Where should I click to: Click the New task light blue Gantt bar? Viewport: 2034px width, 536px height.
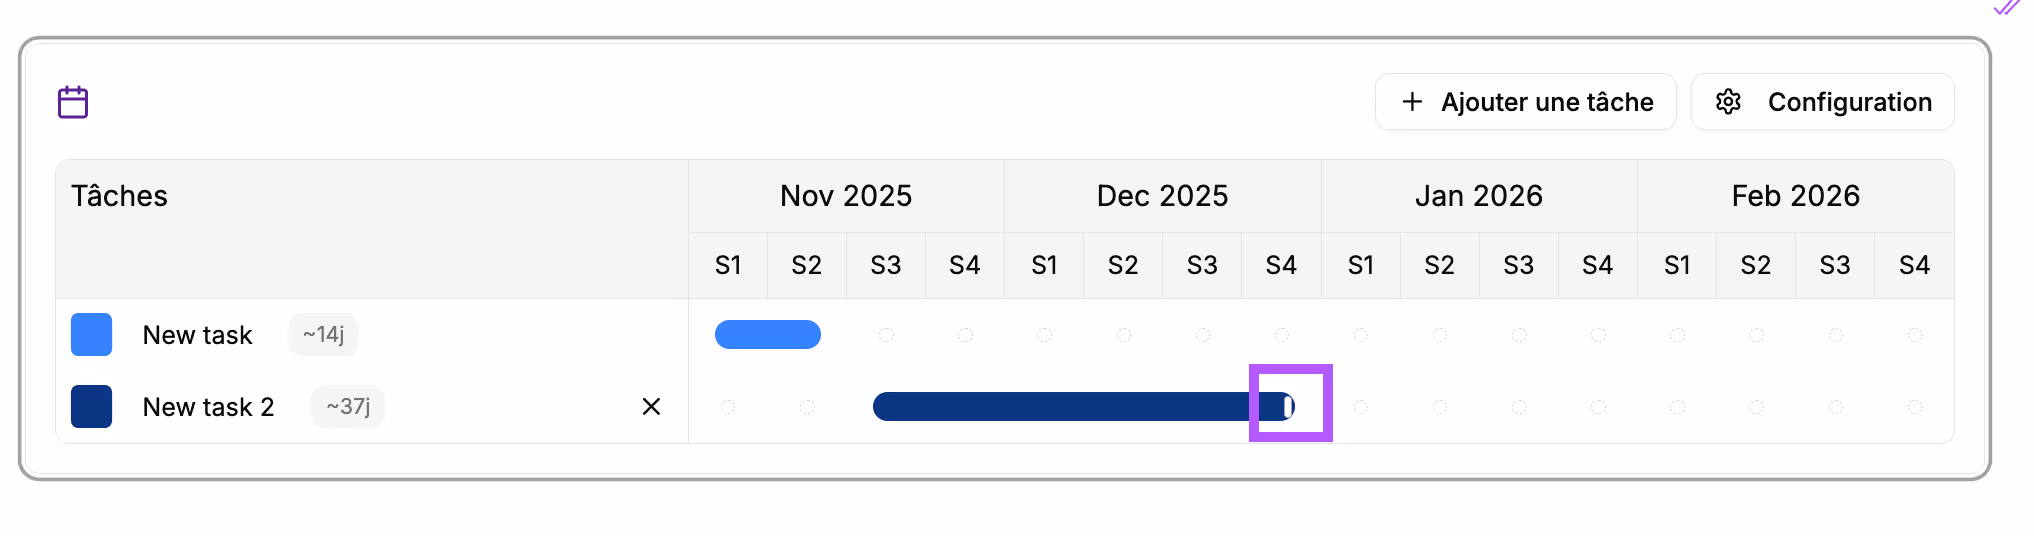click(x=767, y=335)
